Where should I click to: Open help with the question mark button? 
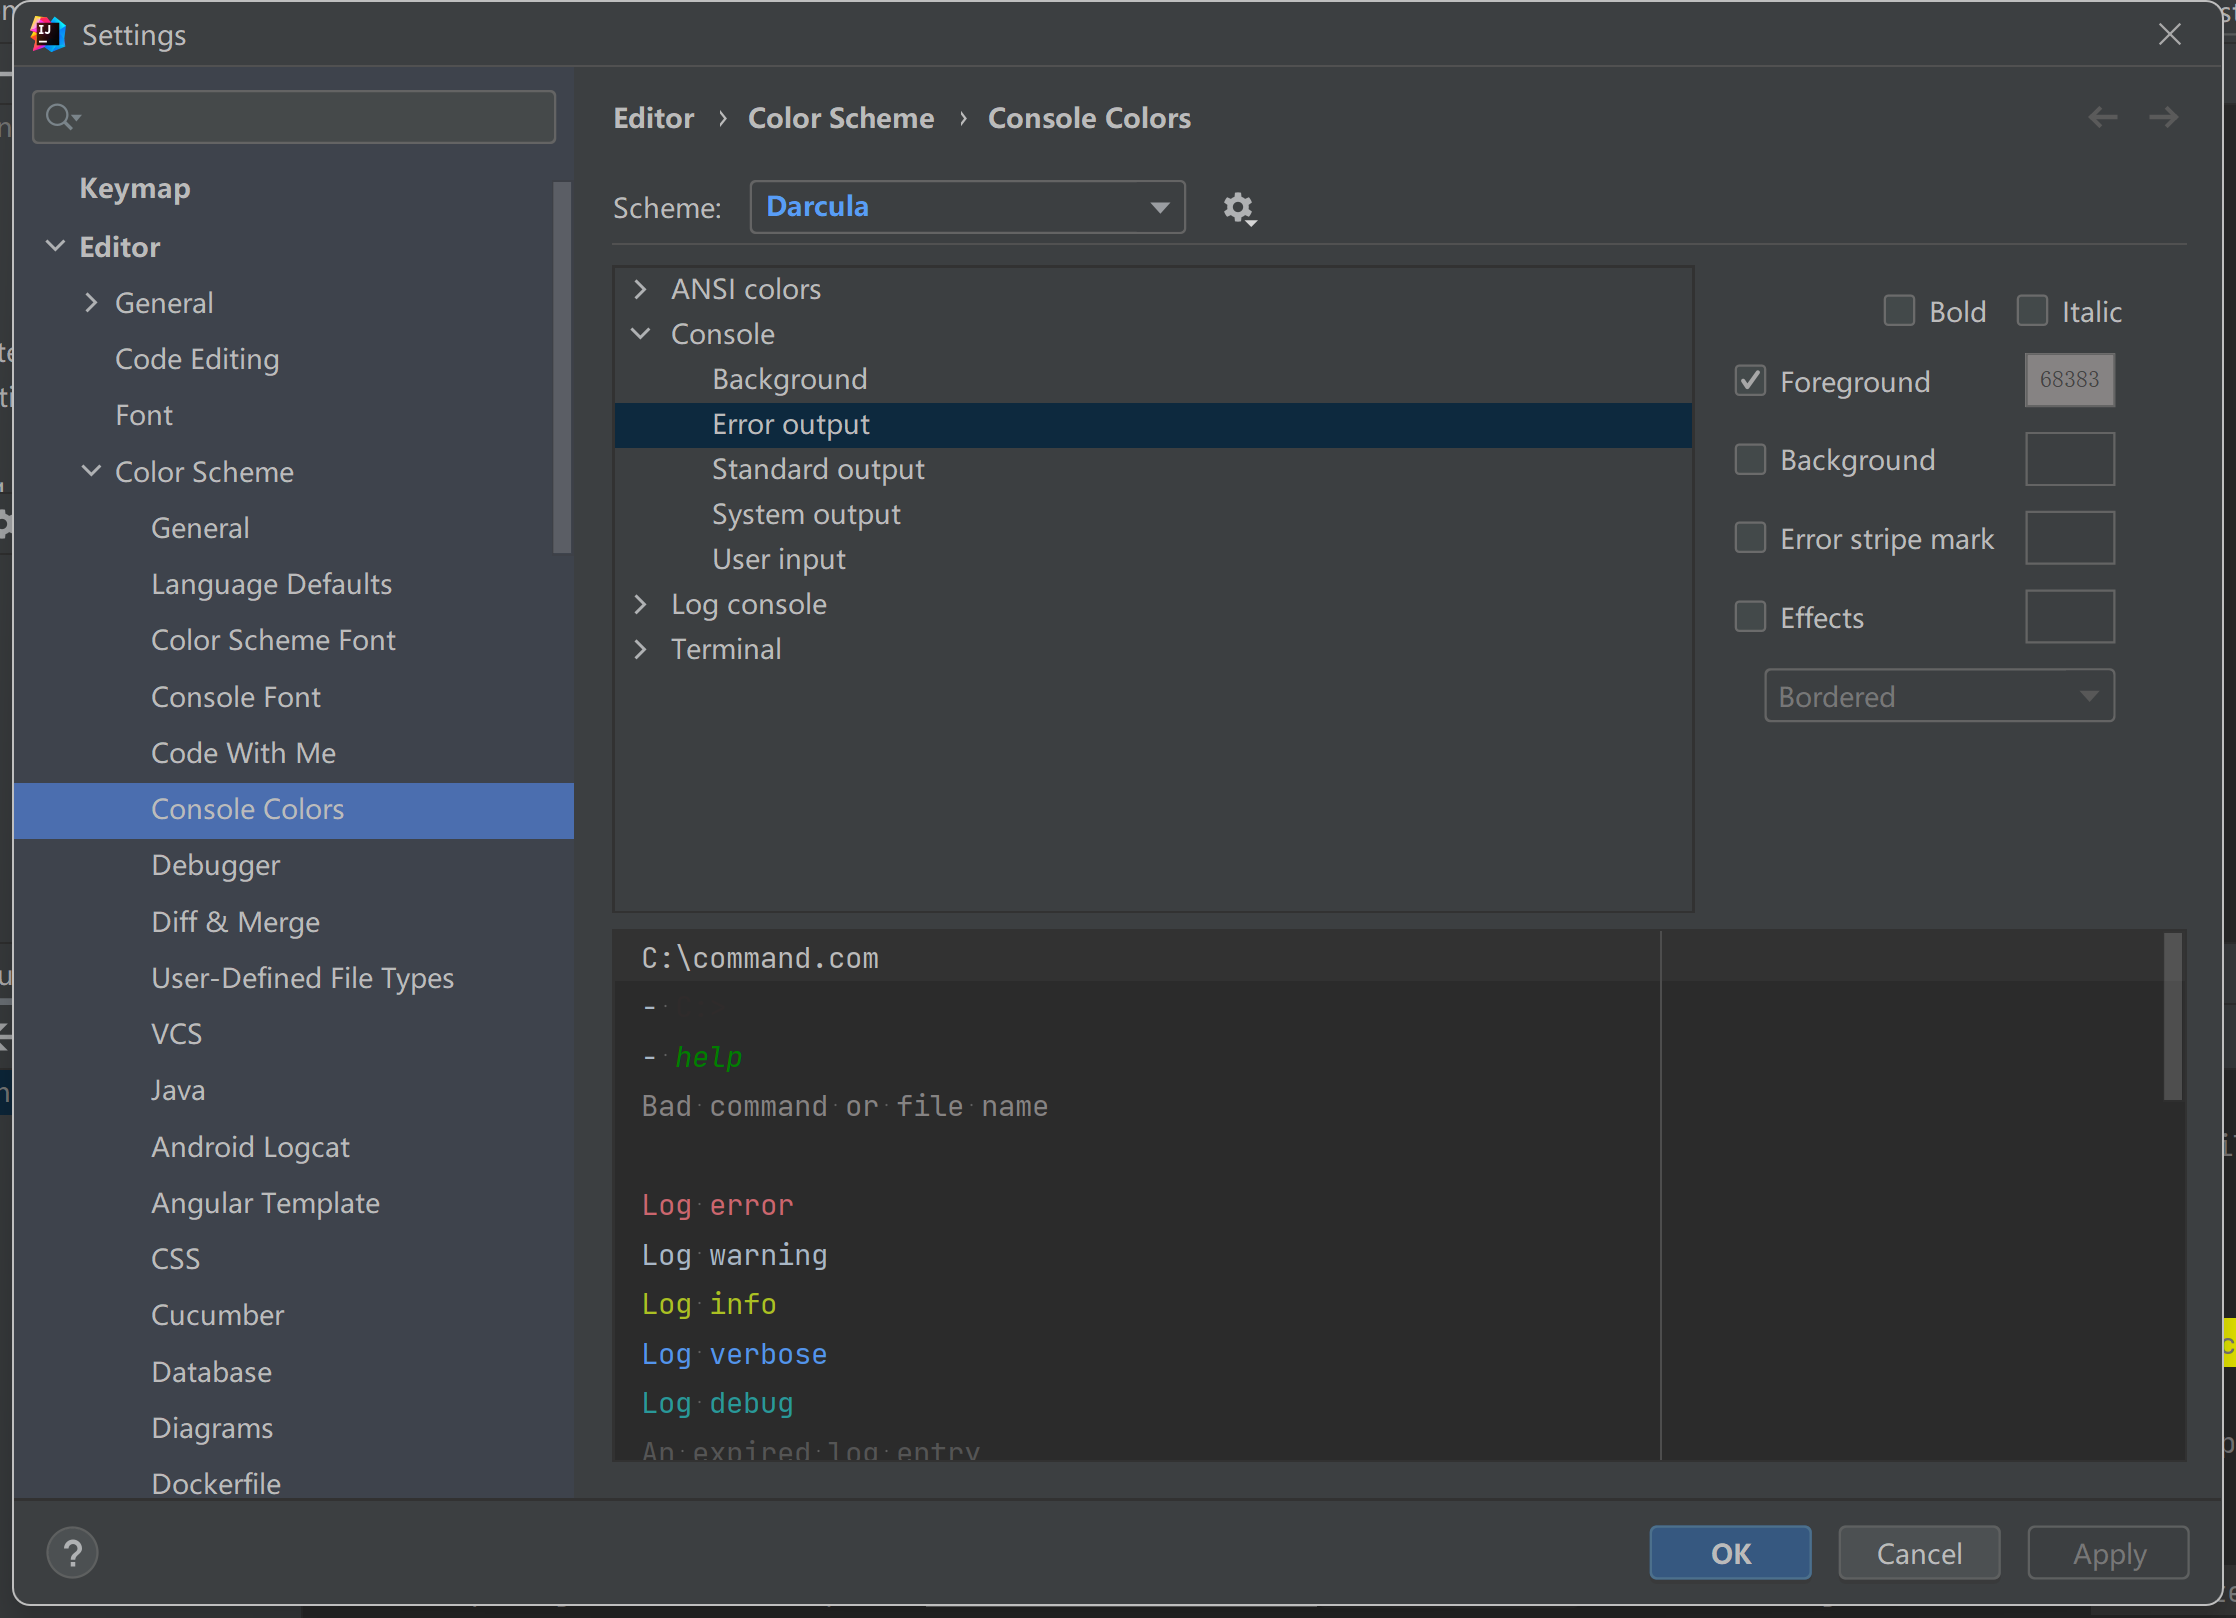click(x=72, y=1553)
